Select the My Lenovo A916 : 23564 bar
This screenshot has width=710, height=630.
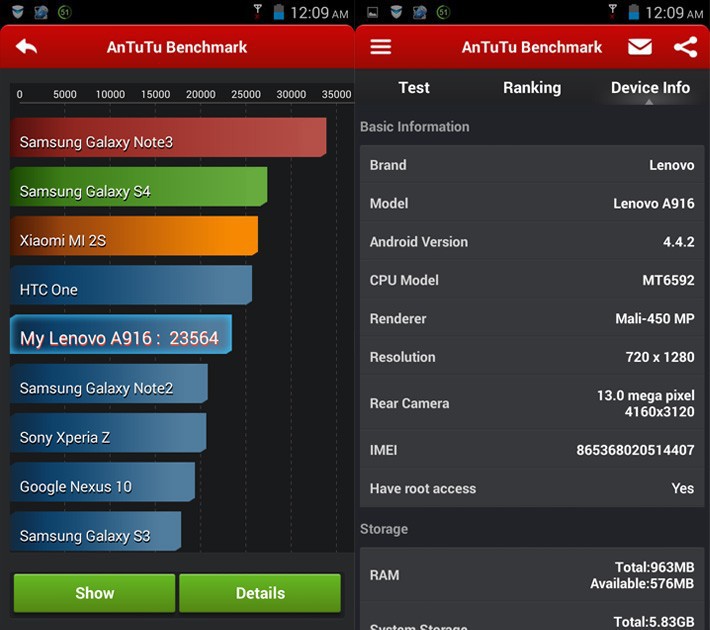pos(121,334)
